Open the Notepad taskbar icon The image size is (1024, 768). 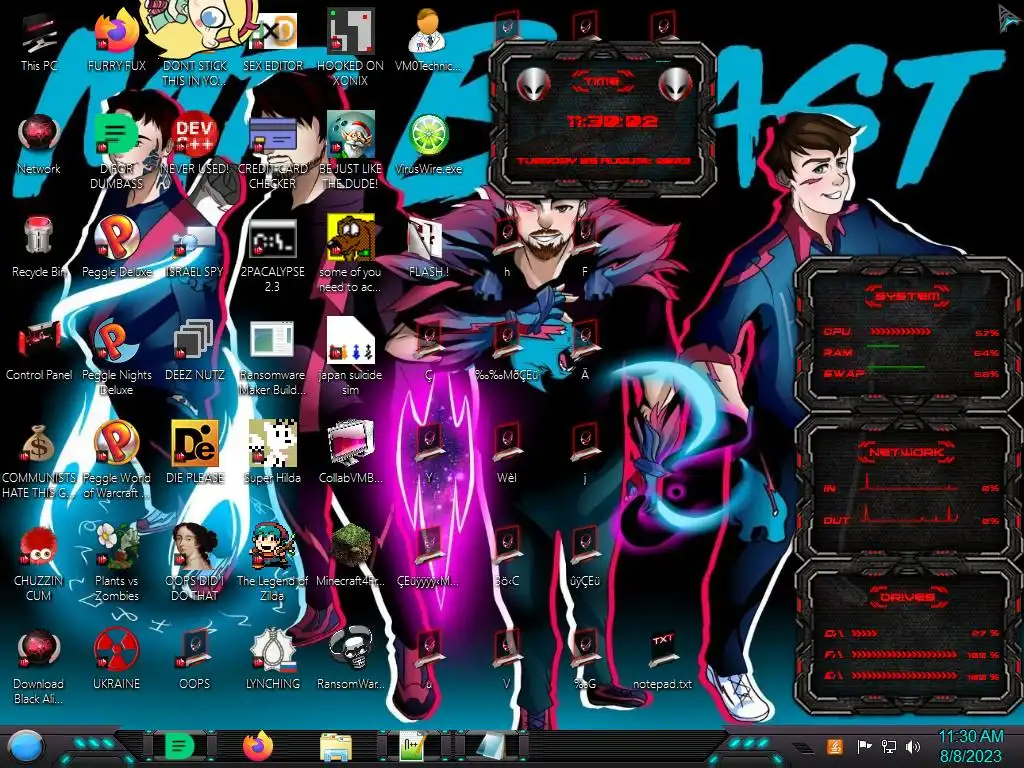point(490,746)
